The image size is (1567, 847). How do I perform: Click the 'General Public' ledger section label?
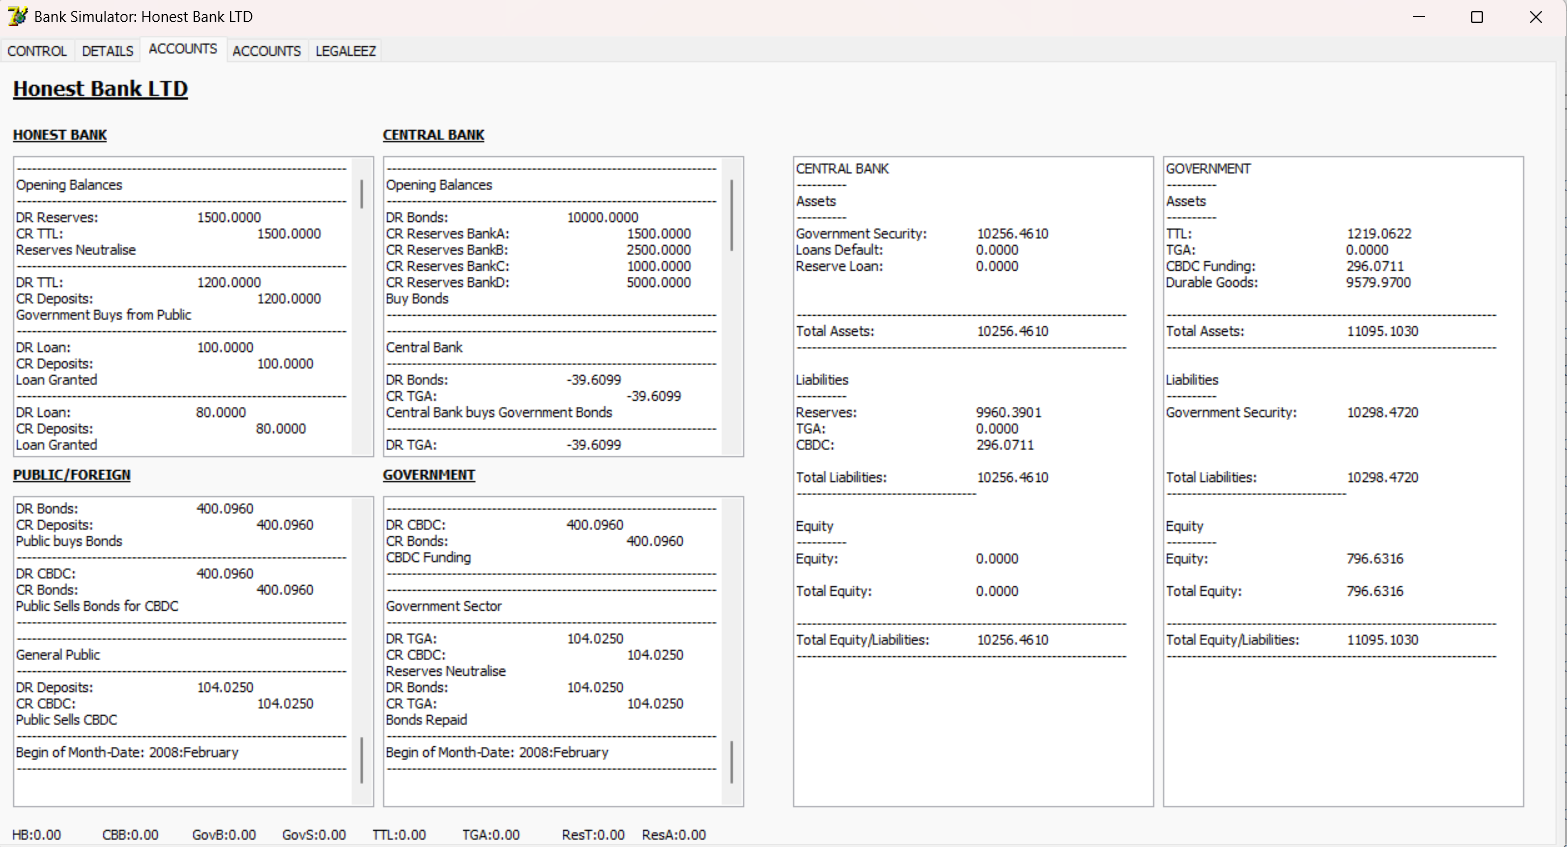(x=58, y=655)
